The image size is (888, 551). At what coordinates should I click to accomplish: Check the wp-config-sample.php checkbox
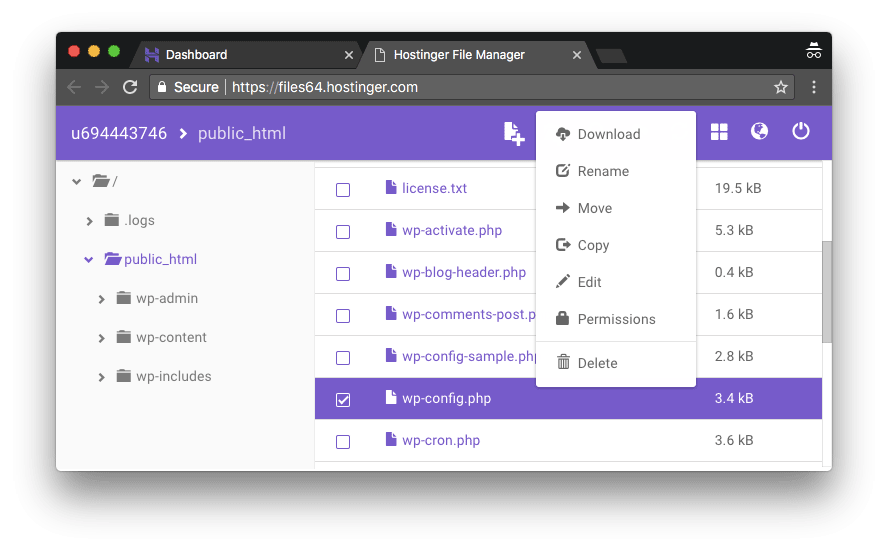(343, 357)
